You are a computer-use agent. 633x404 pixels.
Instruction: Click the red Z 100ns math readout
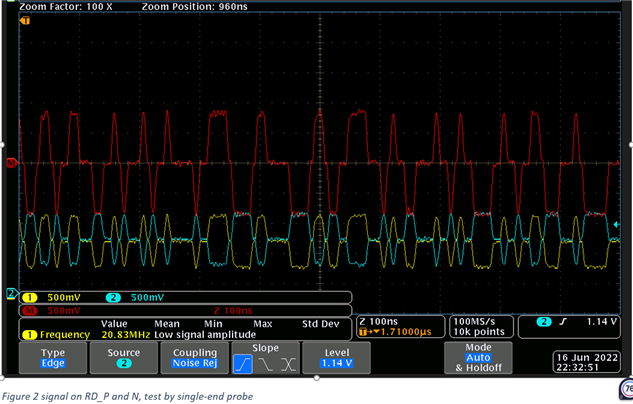coord(233,311)
